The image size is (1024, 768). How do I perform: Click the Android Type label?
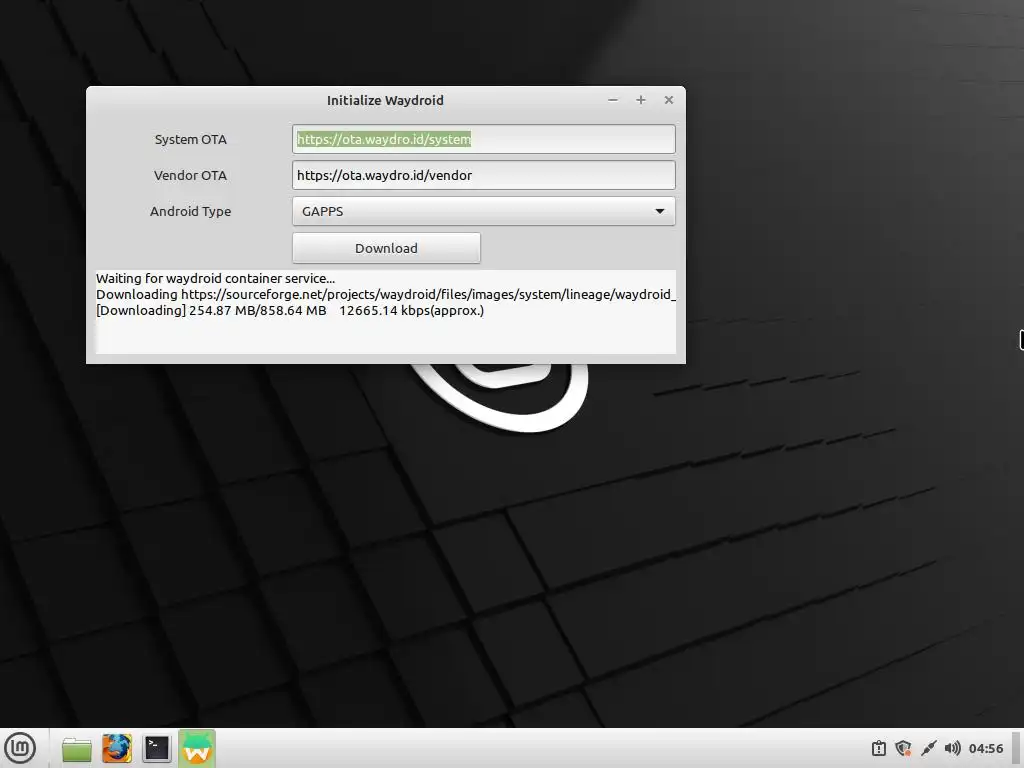click(191, 211)
